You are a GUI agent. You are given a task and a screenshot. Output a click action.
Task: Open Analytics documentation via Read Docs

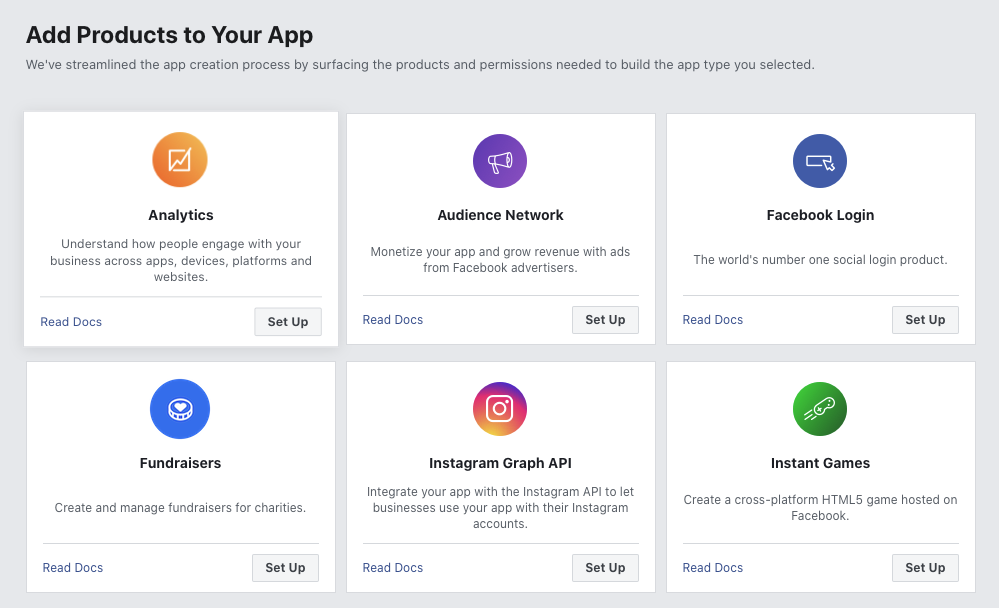click(70, 321)
